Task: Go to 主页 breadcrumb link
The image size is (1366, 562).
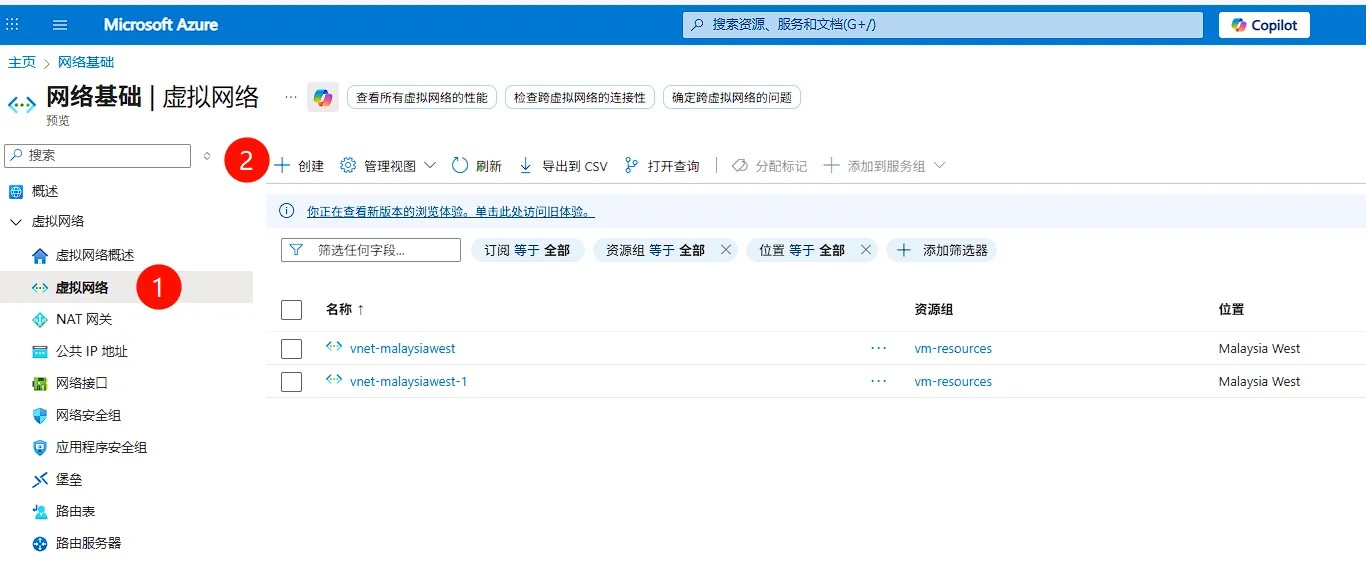Action: click(22, 62)
